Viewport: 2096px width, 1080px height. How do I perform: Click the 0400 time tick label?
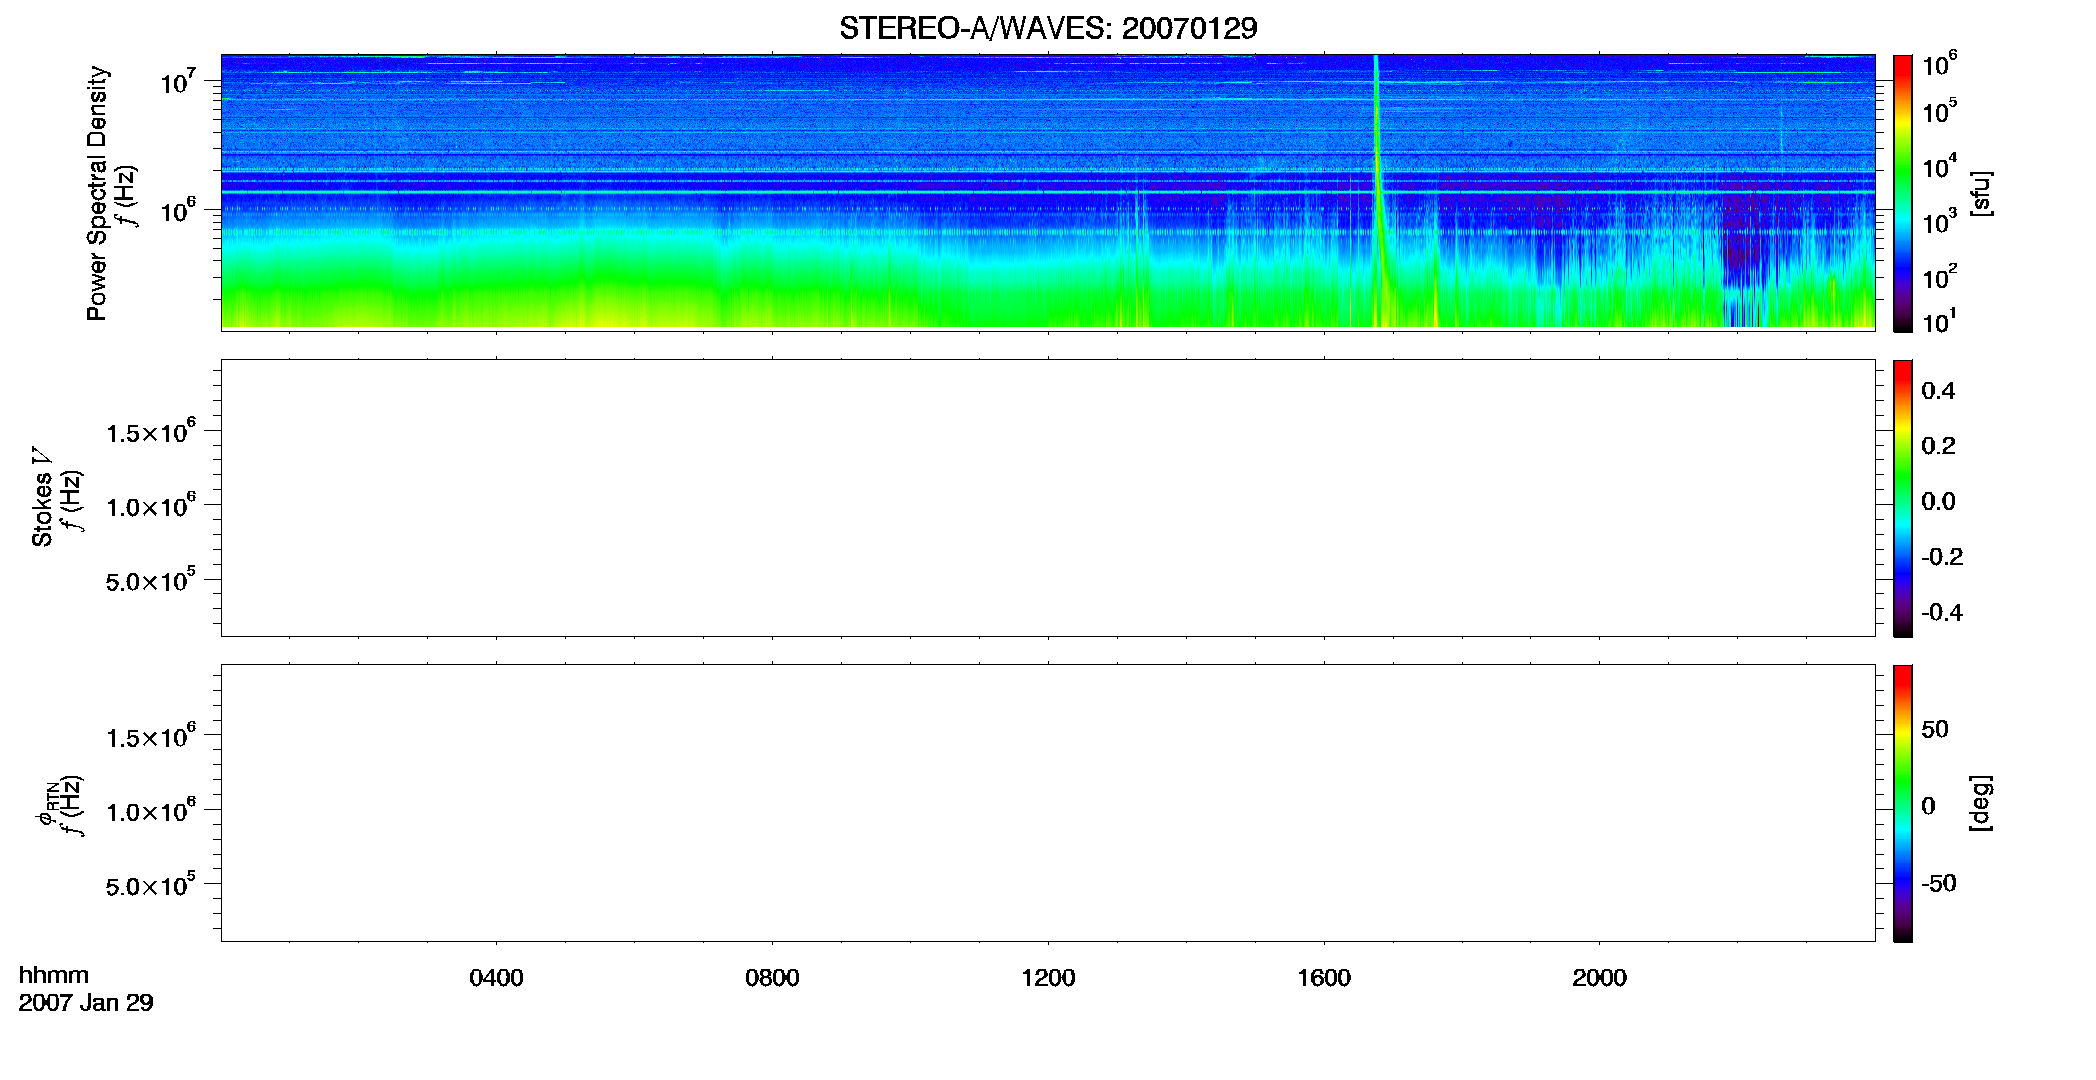[496, 978]
